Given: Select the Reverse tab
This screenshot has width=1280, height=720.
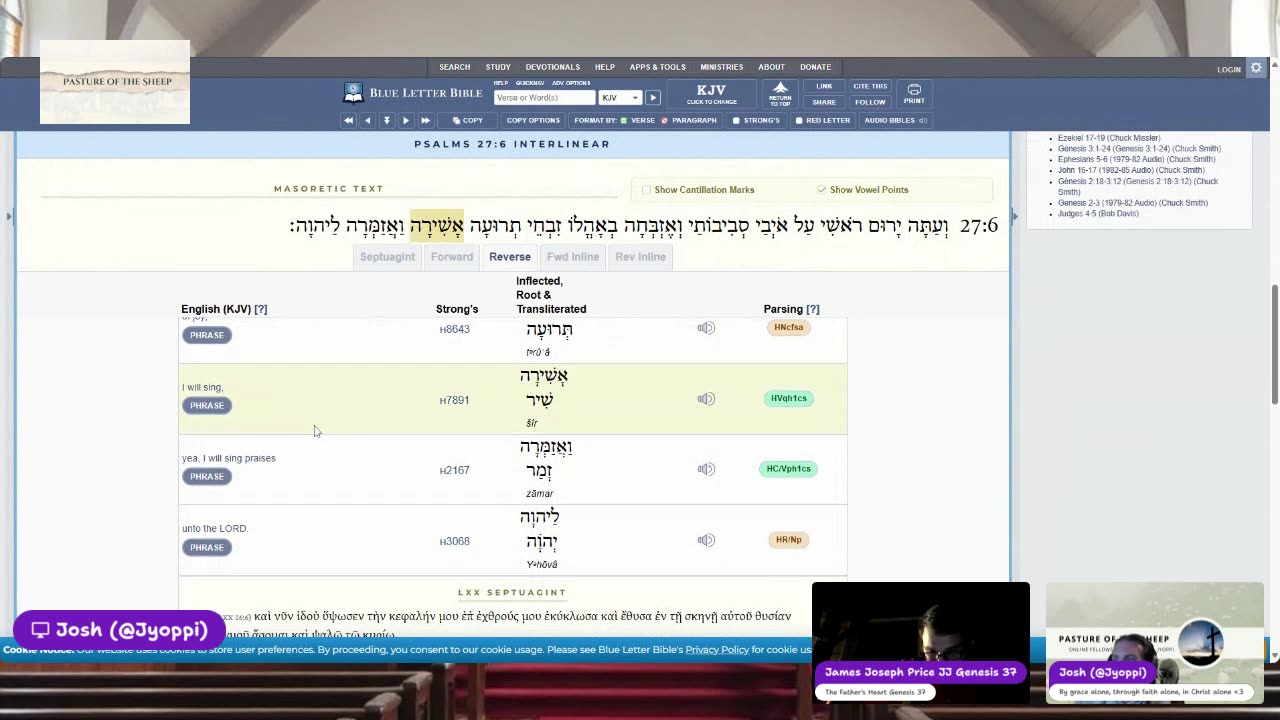Looking at the screenshot, I should (x=510, y=257).
